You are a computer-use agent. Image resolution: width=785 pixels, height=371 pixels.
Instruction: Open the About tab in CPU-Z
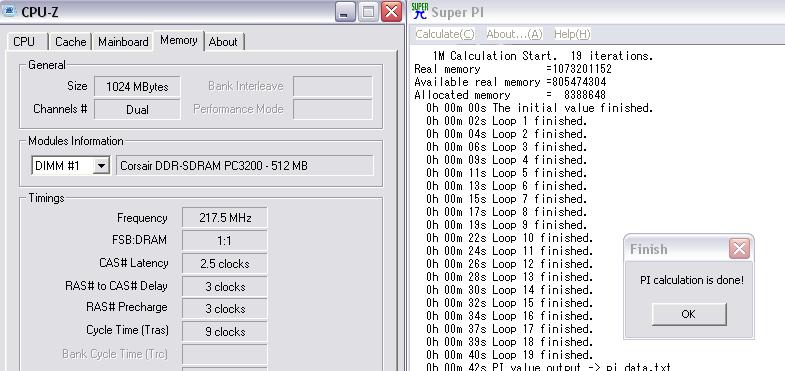tap(223, 42)
